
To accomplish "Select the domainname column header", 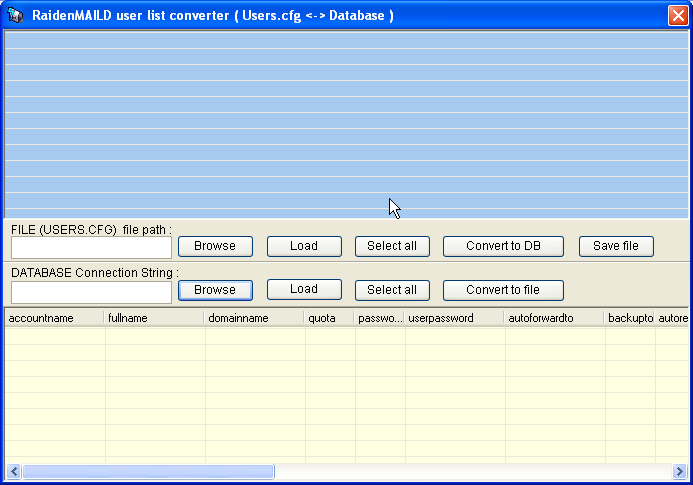I will coord(254,318).
